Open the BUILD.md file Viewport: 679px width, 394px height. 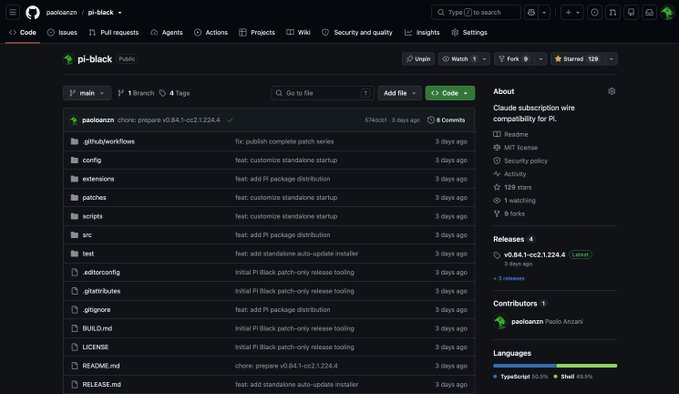click(x=97, y=329)
